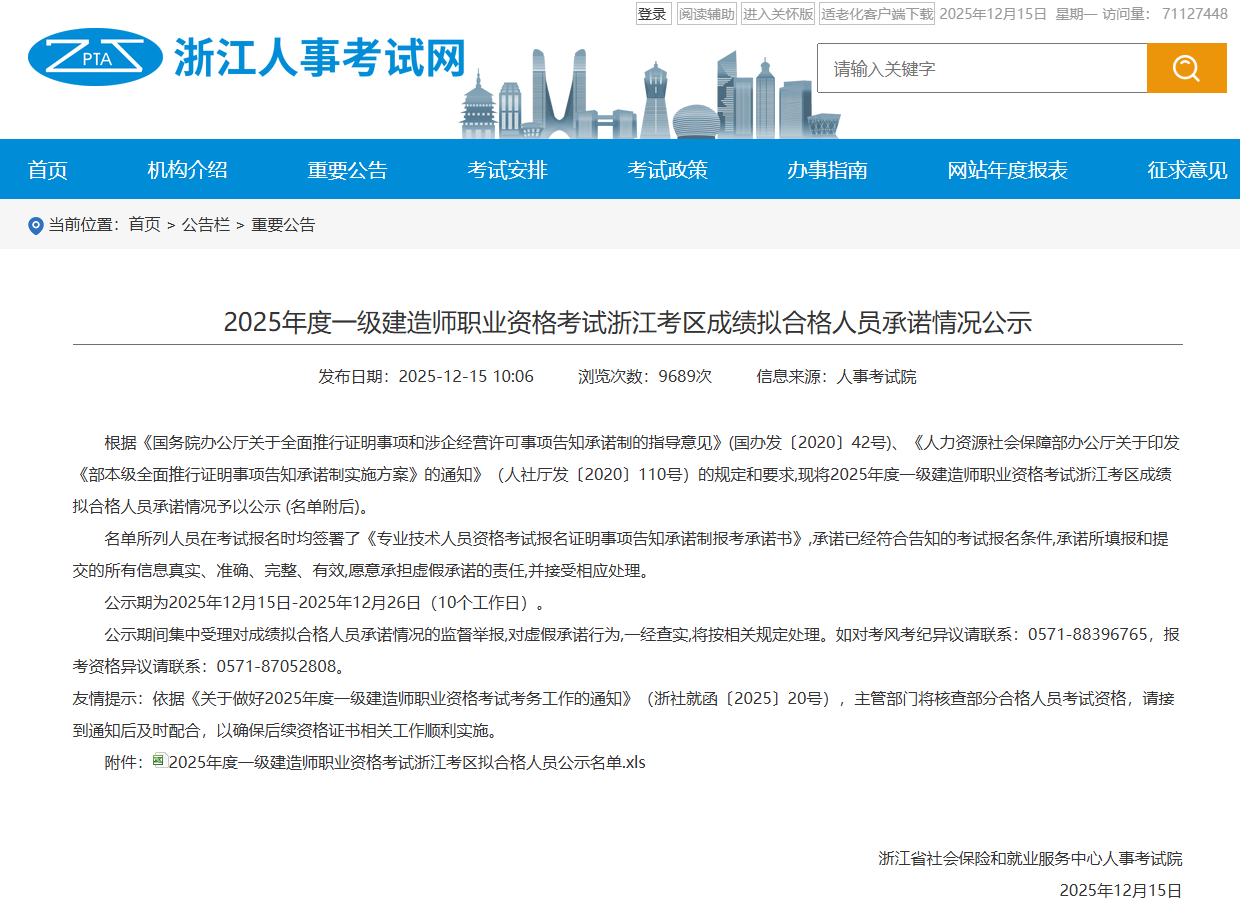Download 适老化客户端下载 client
Image resolution: width=1240 pixels, height=902 pixels.
click(x=876, y=14)
